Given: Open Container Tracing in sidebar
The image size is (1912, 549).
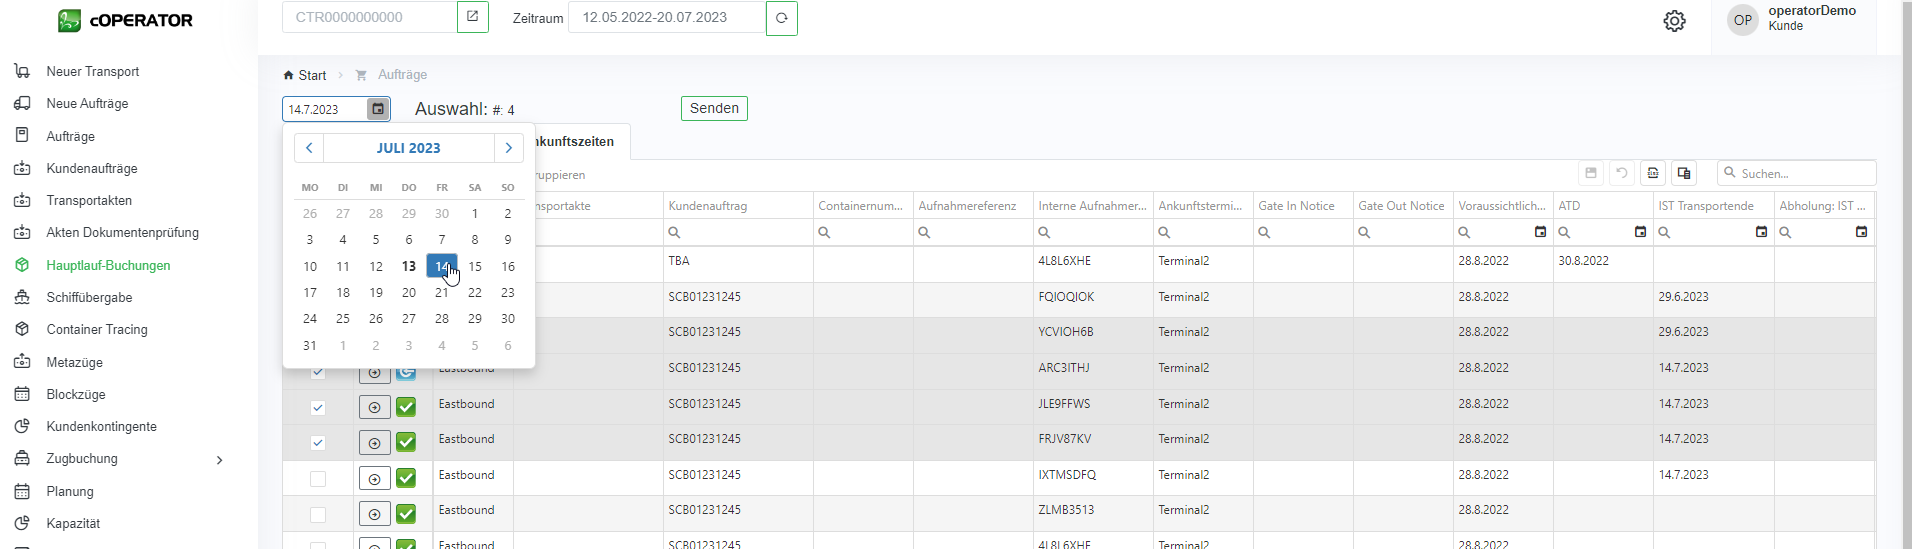Looking at the screenshot, I should [97, 330].
